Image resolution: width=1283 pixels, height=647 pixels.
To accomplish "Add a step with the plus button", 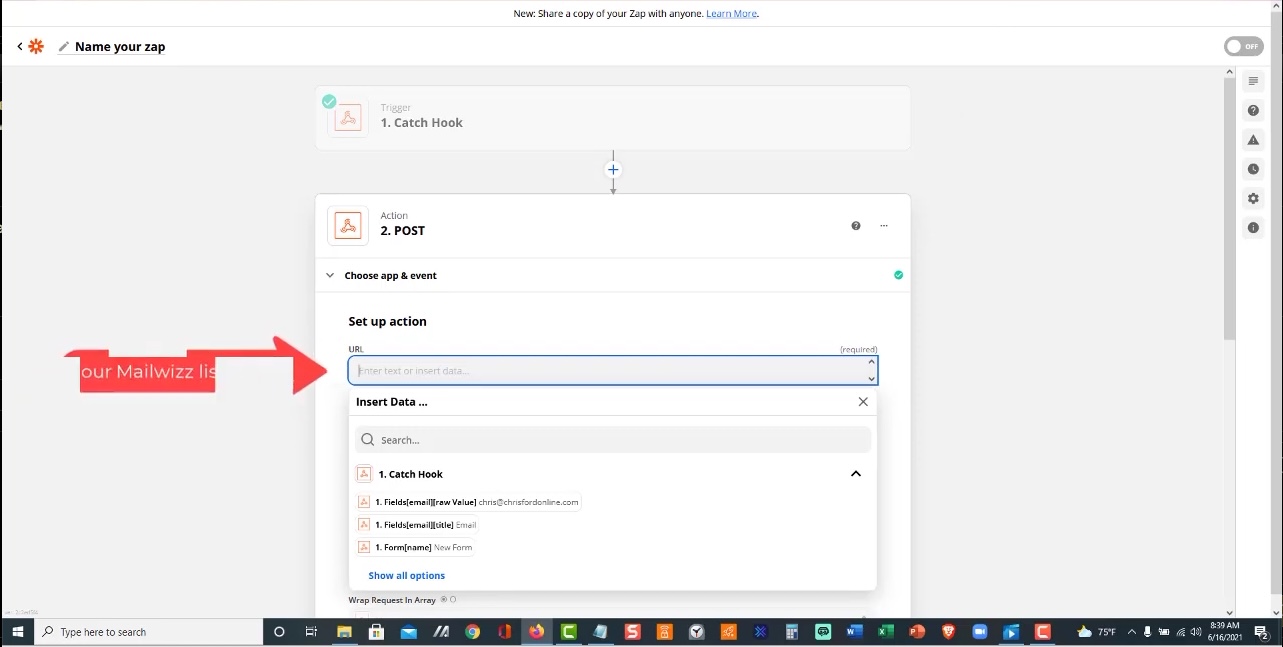I will pyautogui.click(x=614, y=170).
